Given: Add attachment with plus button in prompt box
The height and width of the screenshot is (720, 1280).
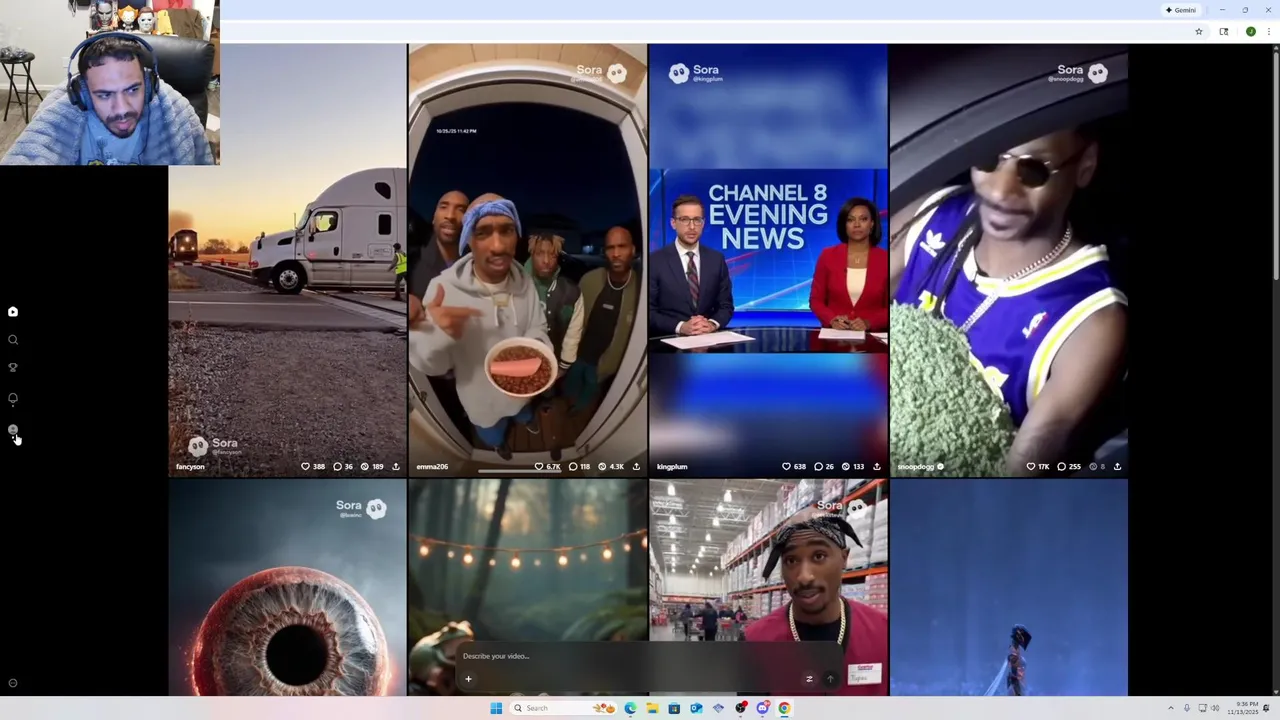Looking at the screenshot, I should pos(468,679).
